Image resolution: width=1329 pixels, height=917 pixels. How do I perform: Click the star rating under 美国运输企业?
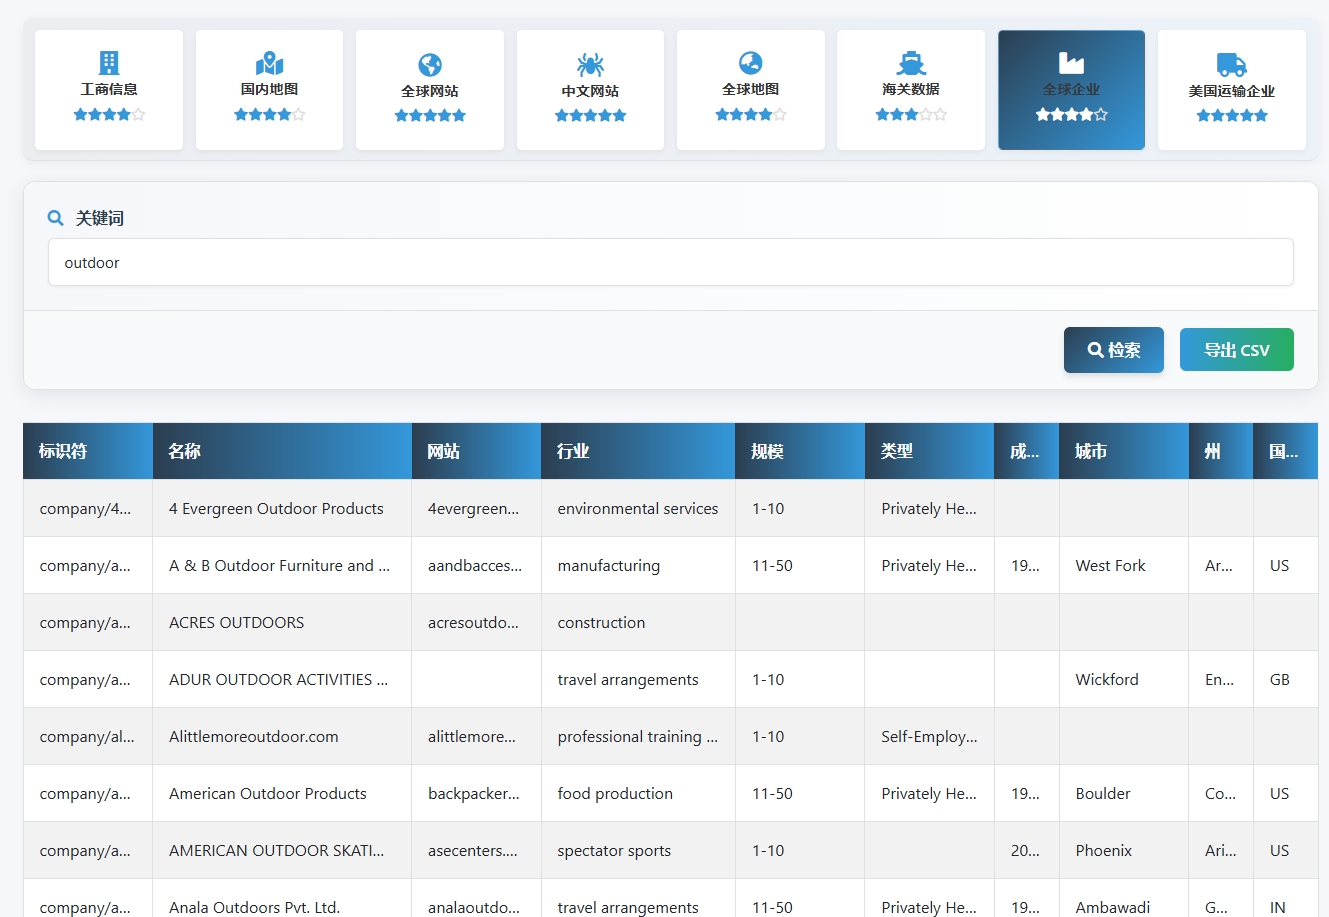point(1232,116)
